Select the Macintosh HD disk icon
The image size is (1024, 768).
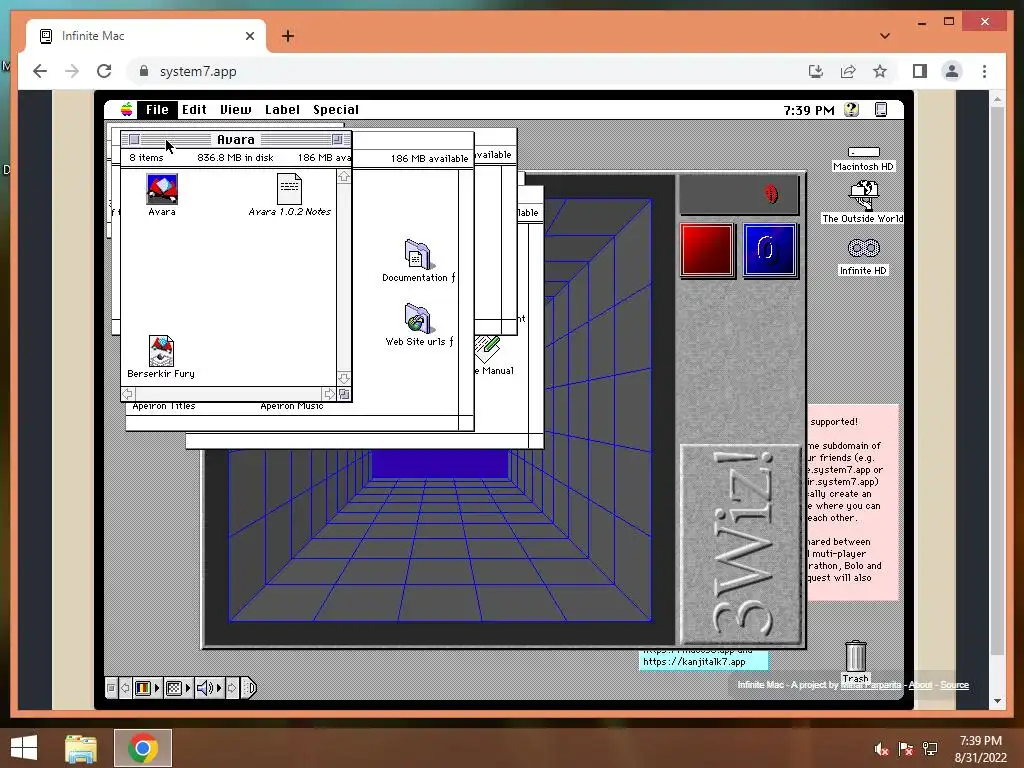[x=863, y=152]
